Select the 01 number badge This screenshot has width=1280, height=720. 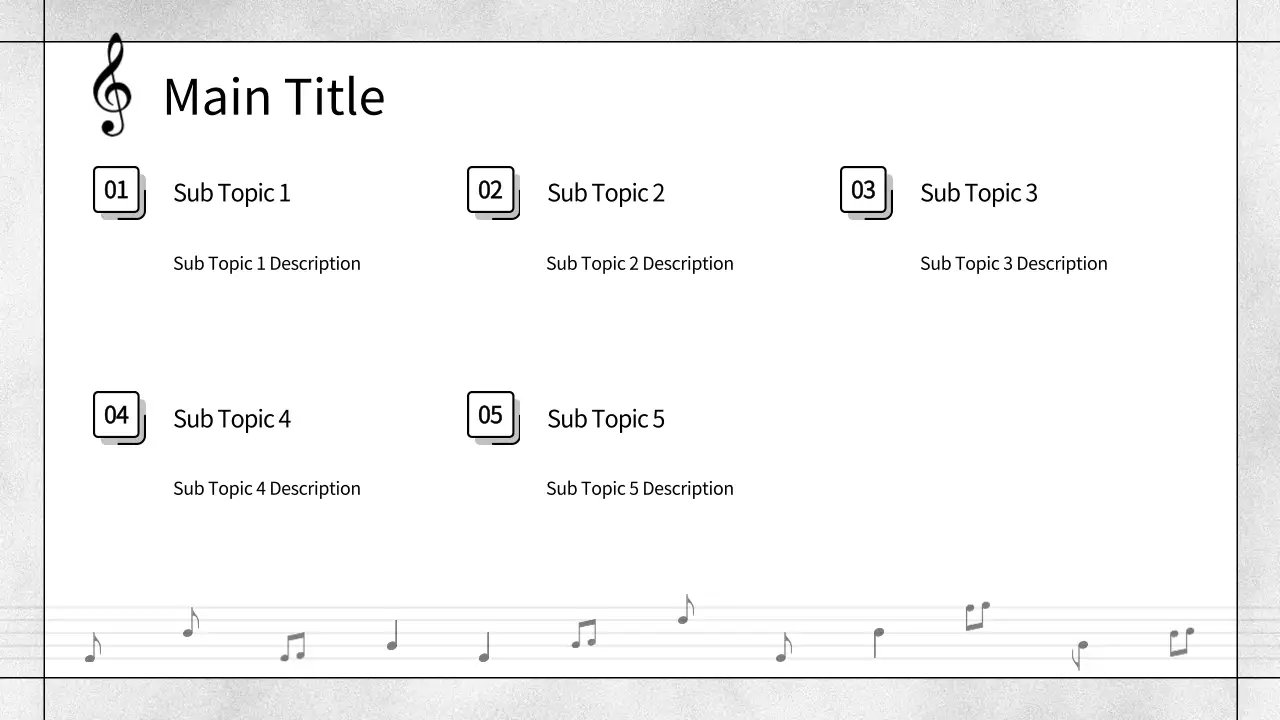click(x=117, y=190)
